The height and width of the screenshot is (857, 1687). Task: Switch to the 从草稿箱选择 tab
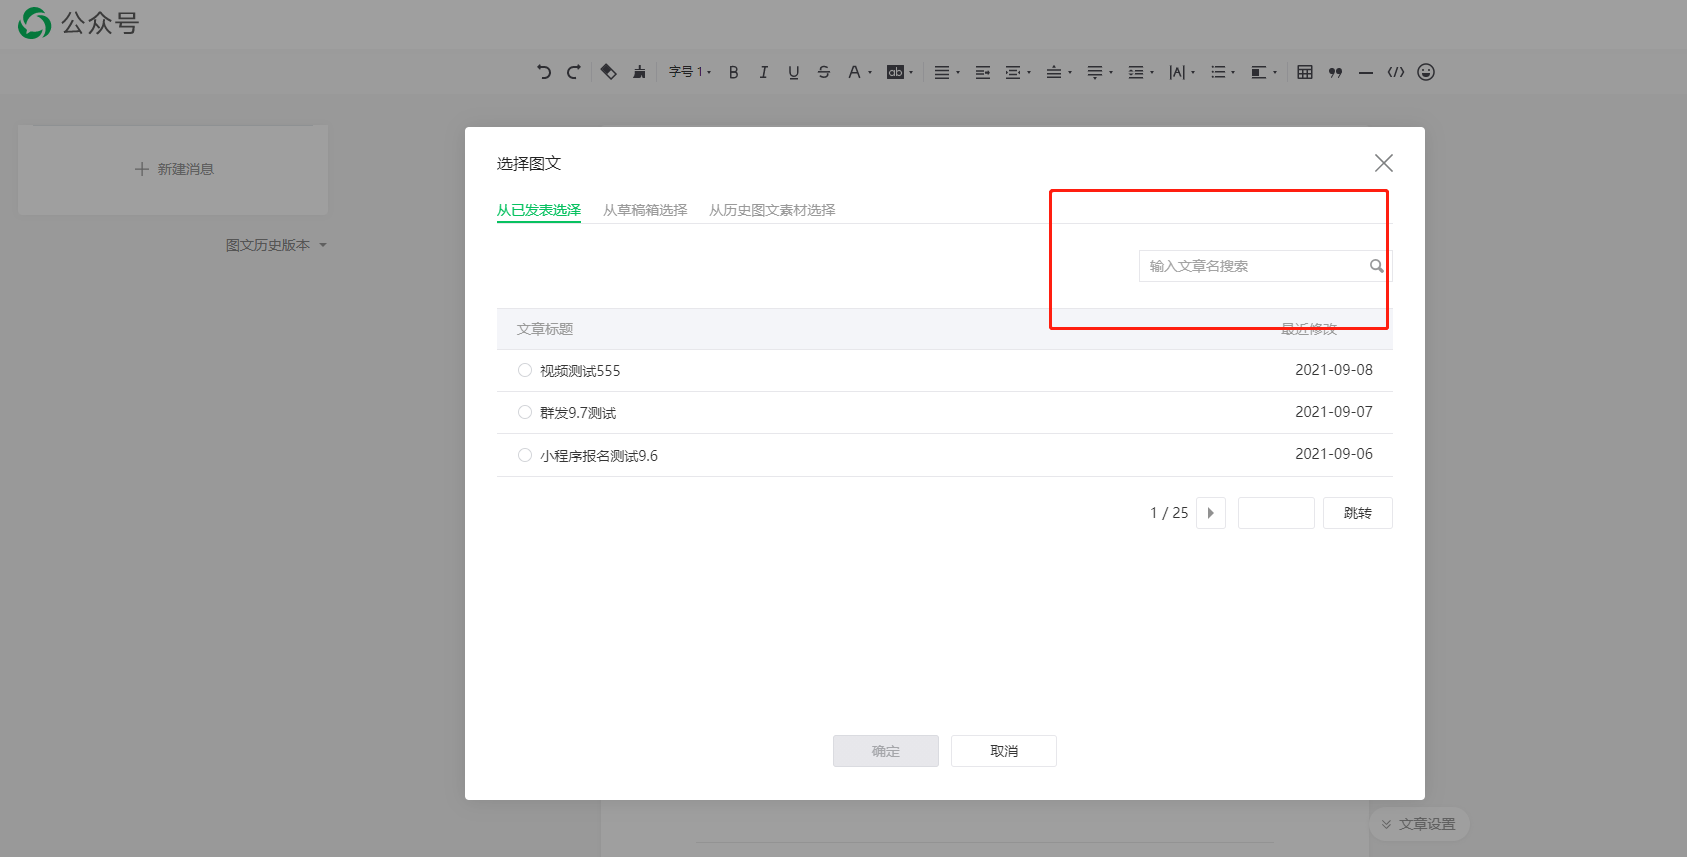(x=645, y=210)
